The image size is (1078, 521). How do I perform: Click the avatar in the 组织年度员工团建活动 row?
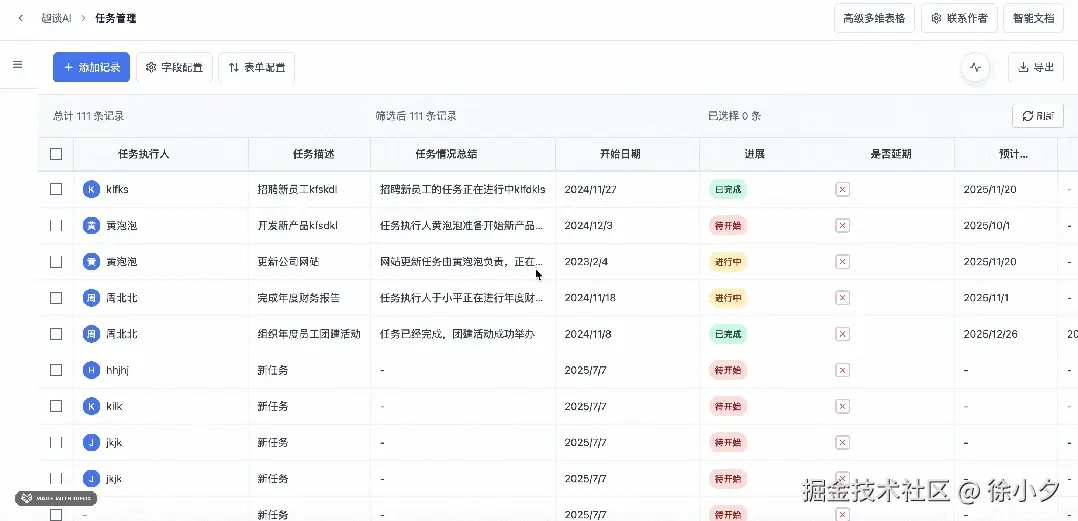pyautogui.click(x=91, y=334)
